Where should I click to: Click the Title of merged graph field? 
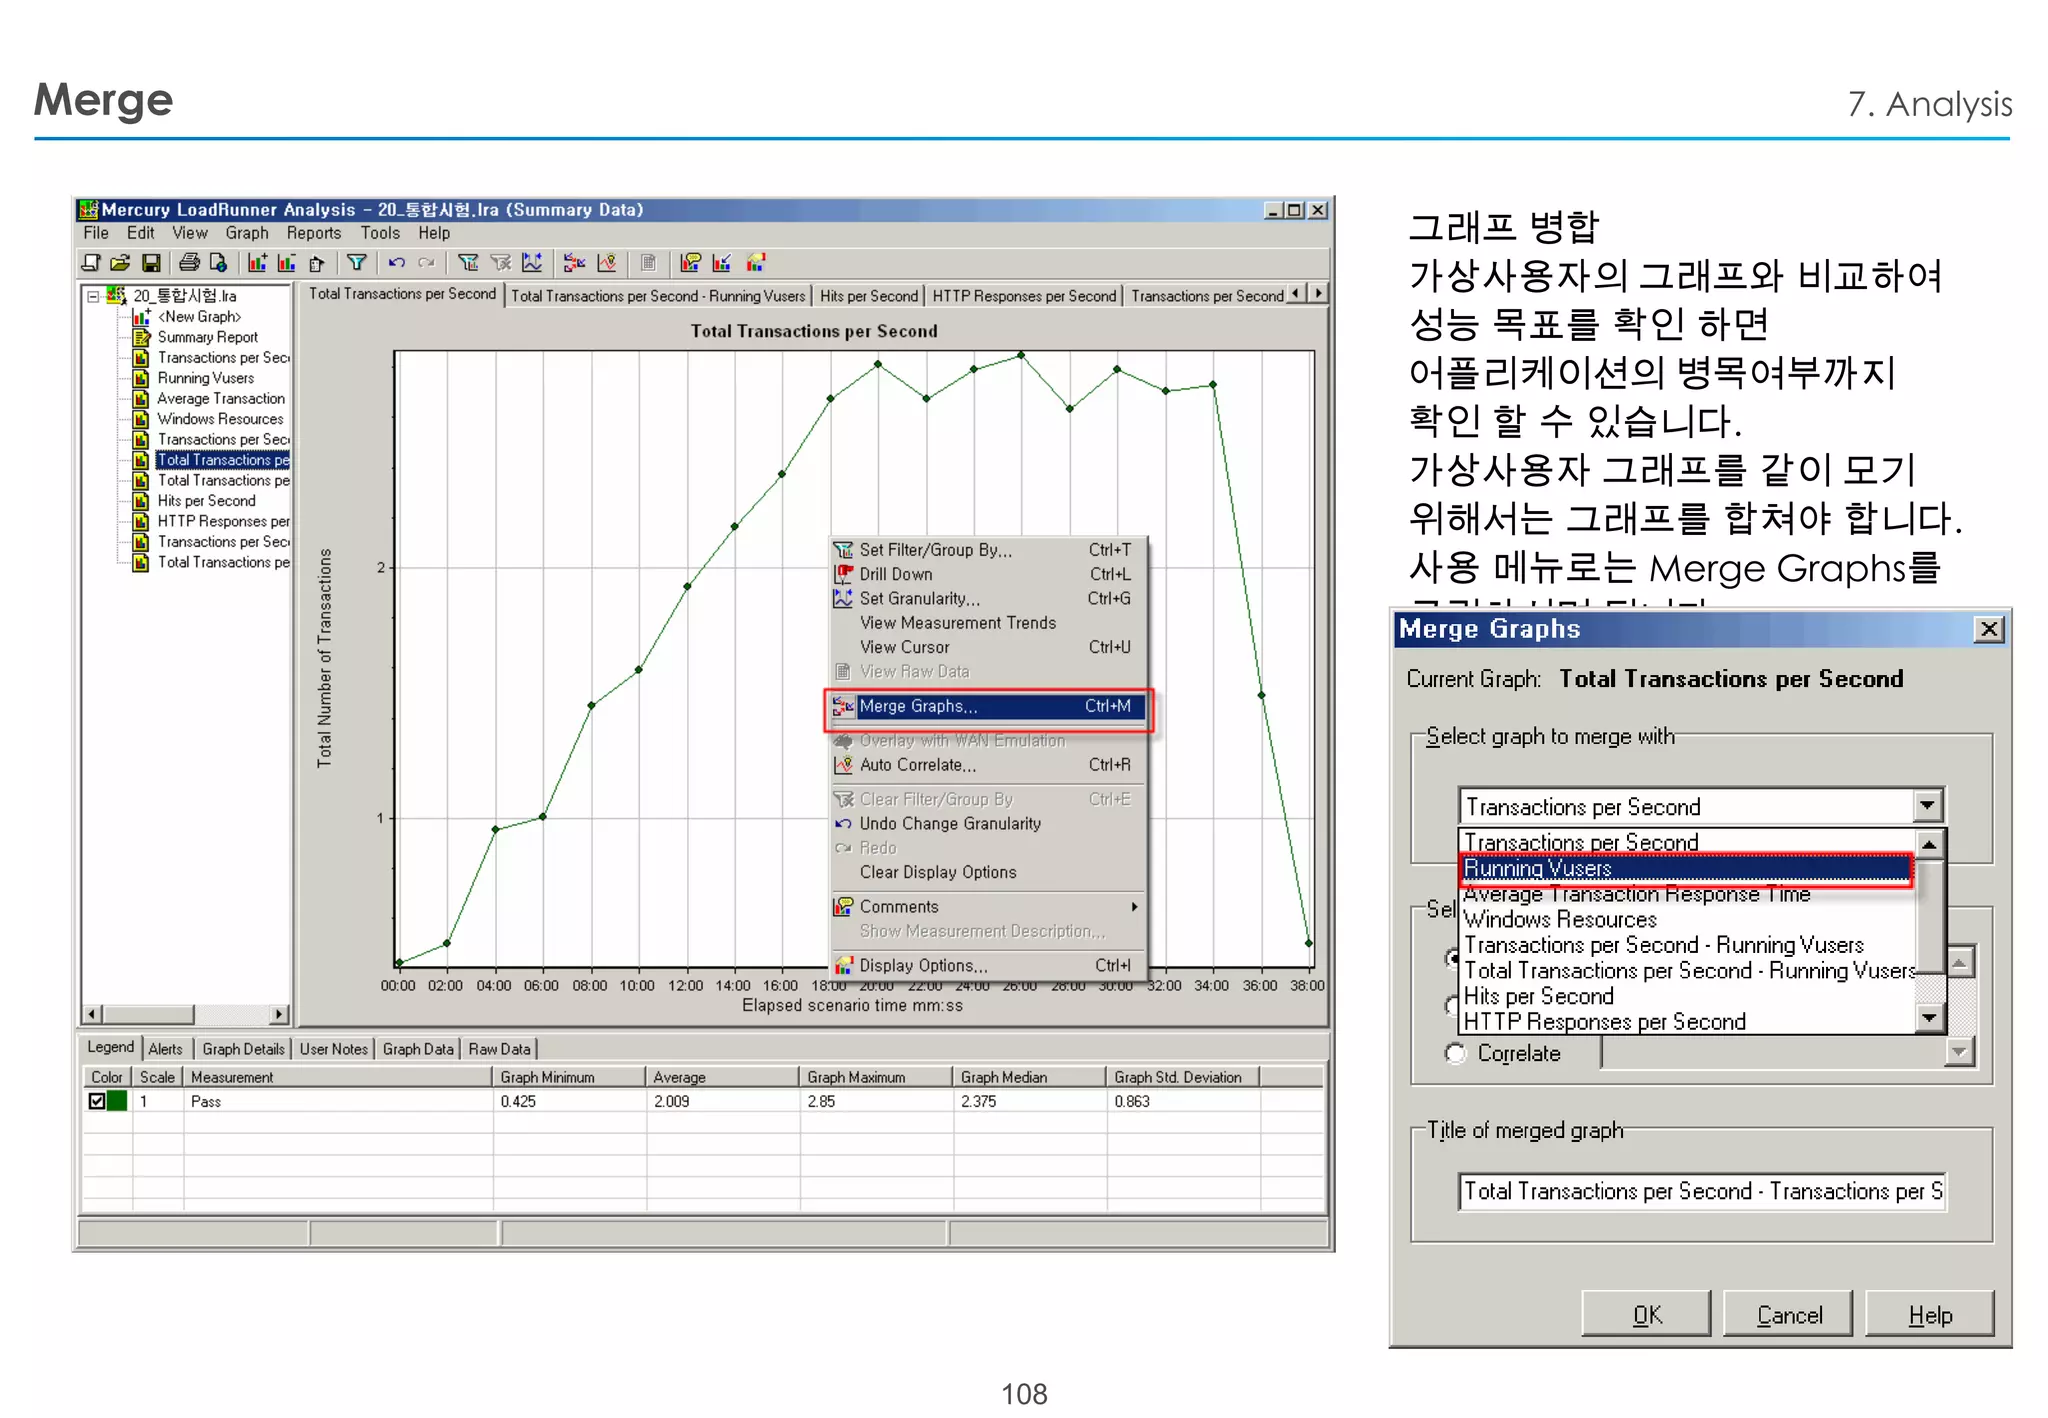click(x=1701, y=1192)
